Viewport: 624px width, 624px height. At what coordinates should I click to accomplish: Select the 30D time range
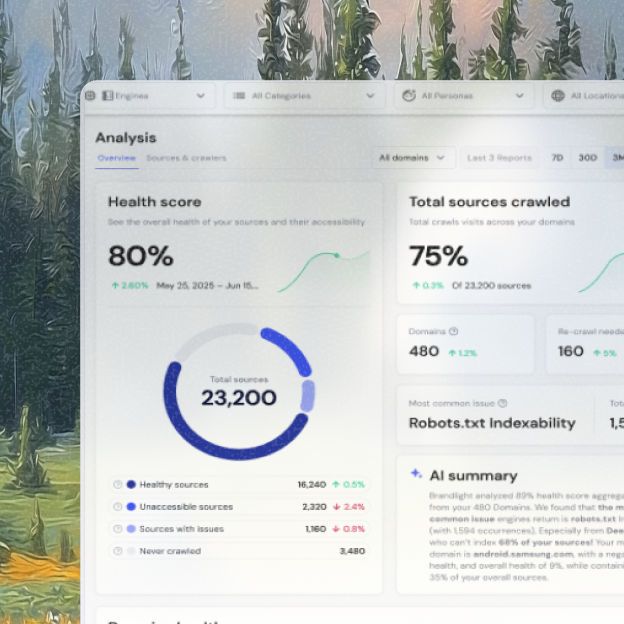point(587,158)
